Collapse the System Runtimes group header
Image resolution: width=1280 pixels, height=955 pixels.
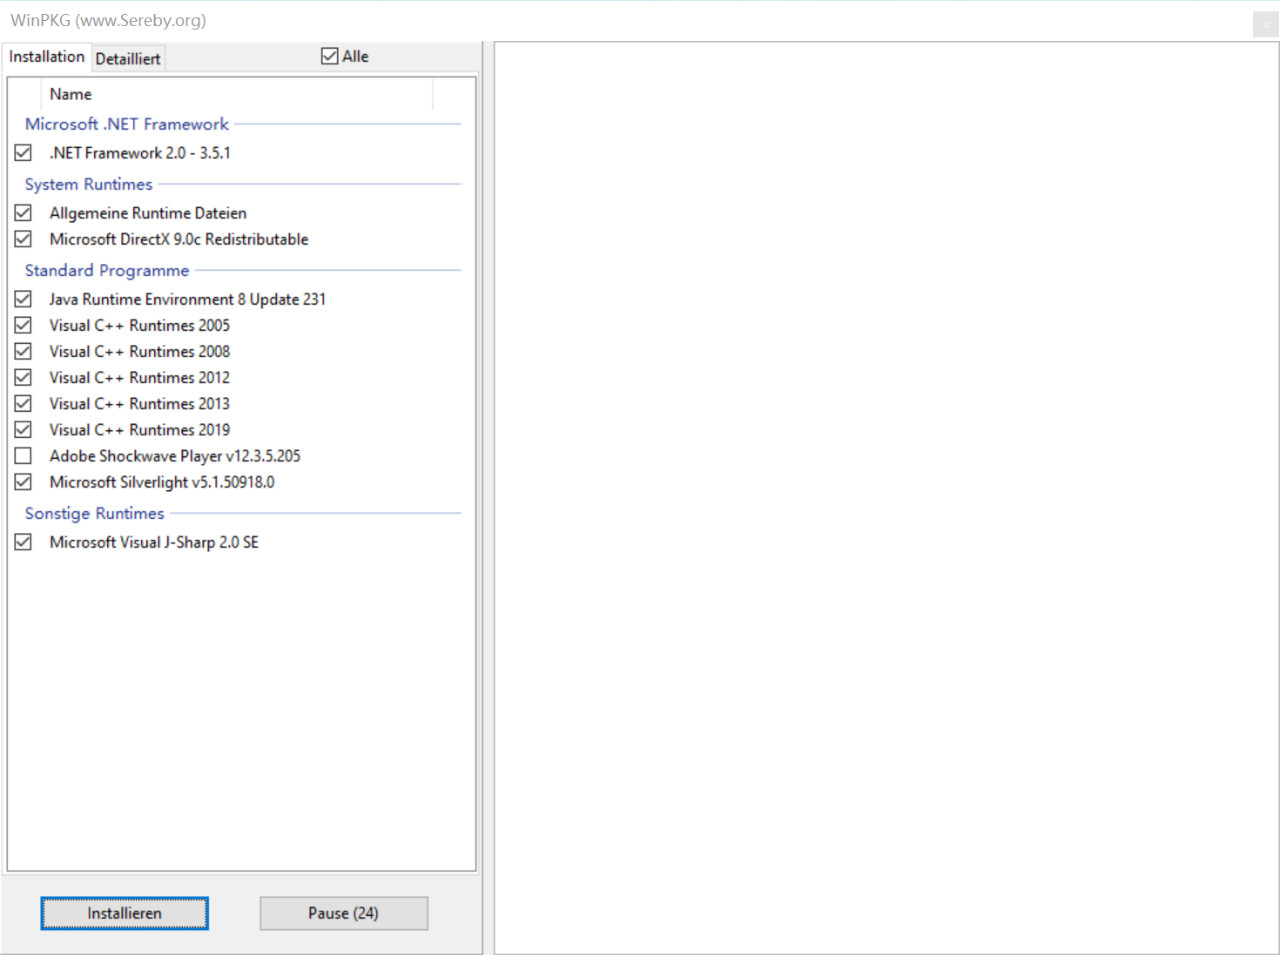pos(89,184)
